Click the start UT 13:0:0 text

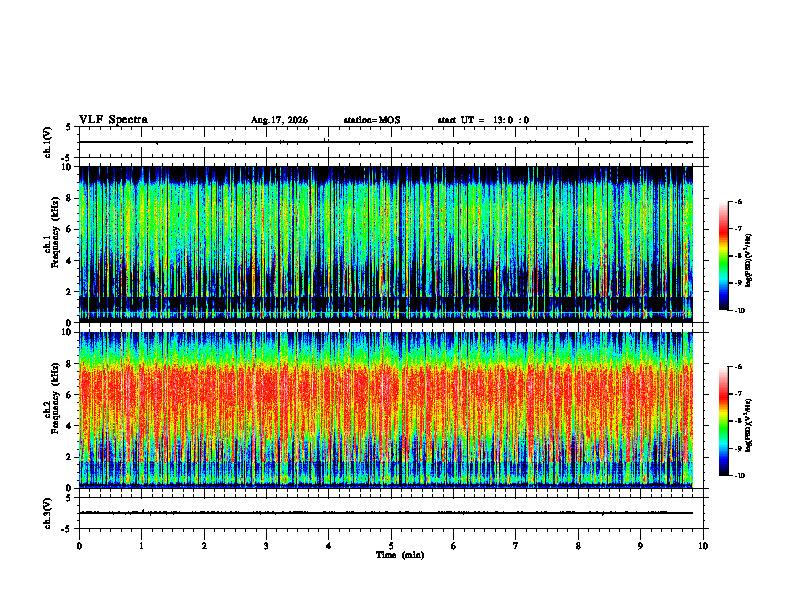483,120
